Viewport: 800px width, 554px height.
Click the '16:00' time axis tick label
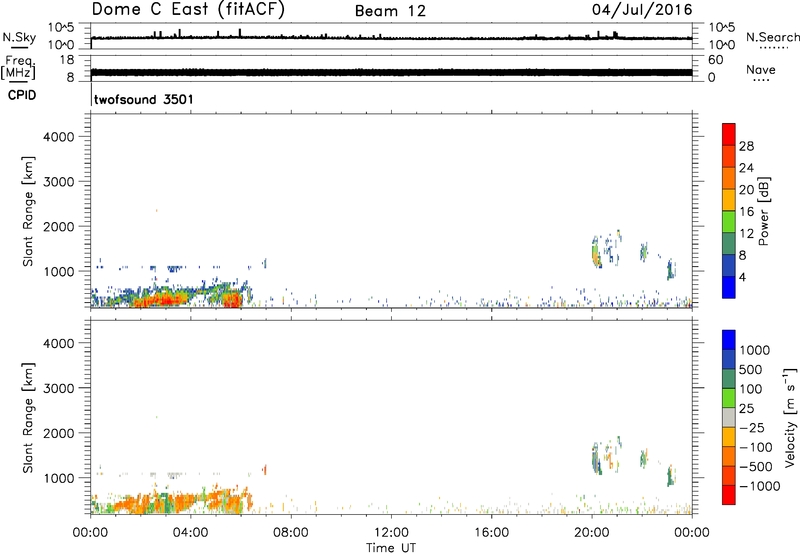pyautogui.click(x=491, y=533)
